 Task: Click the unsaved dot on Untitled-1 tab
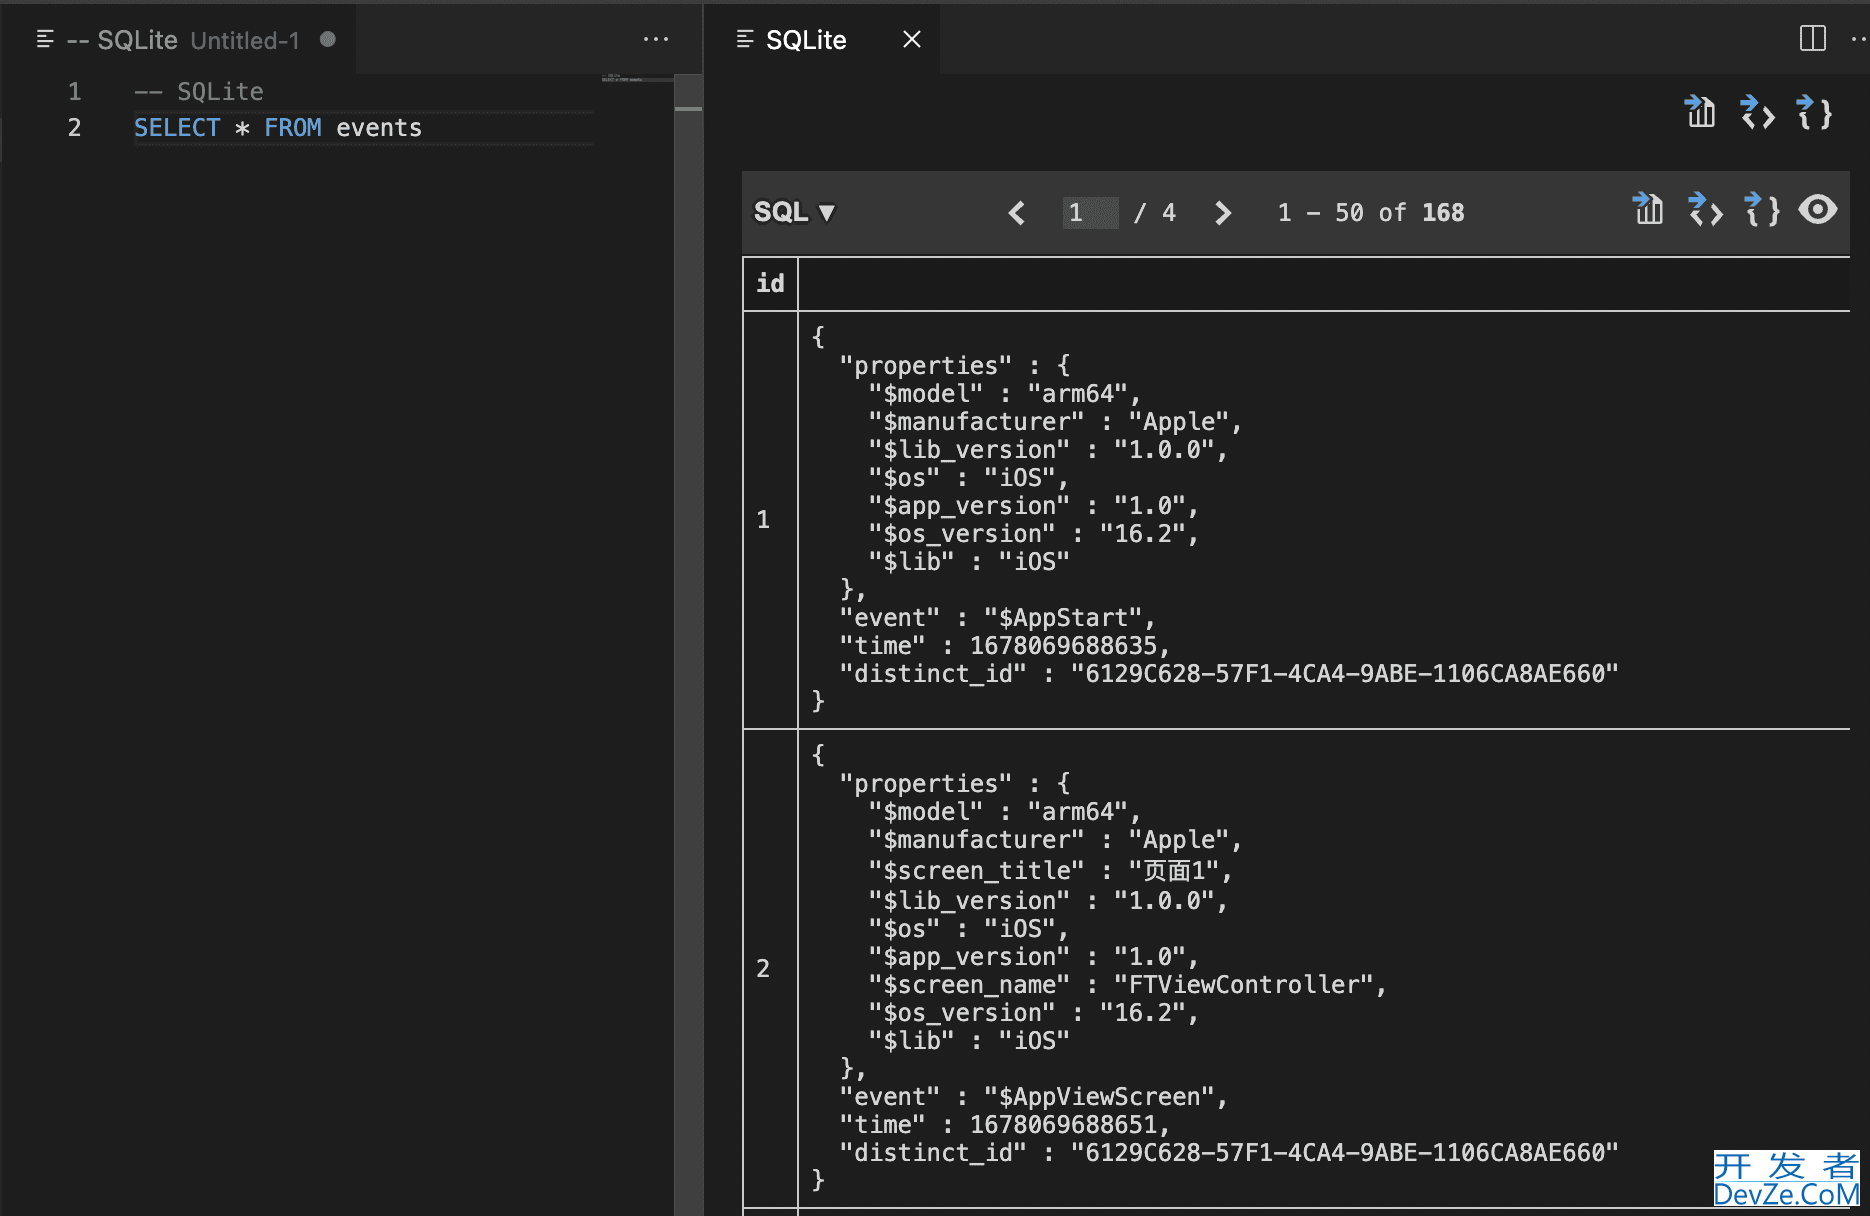click(328, 39)
